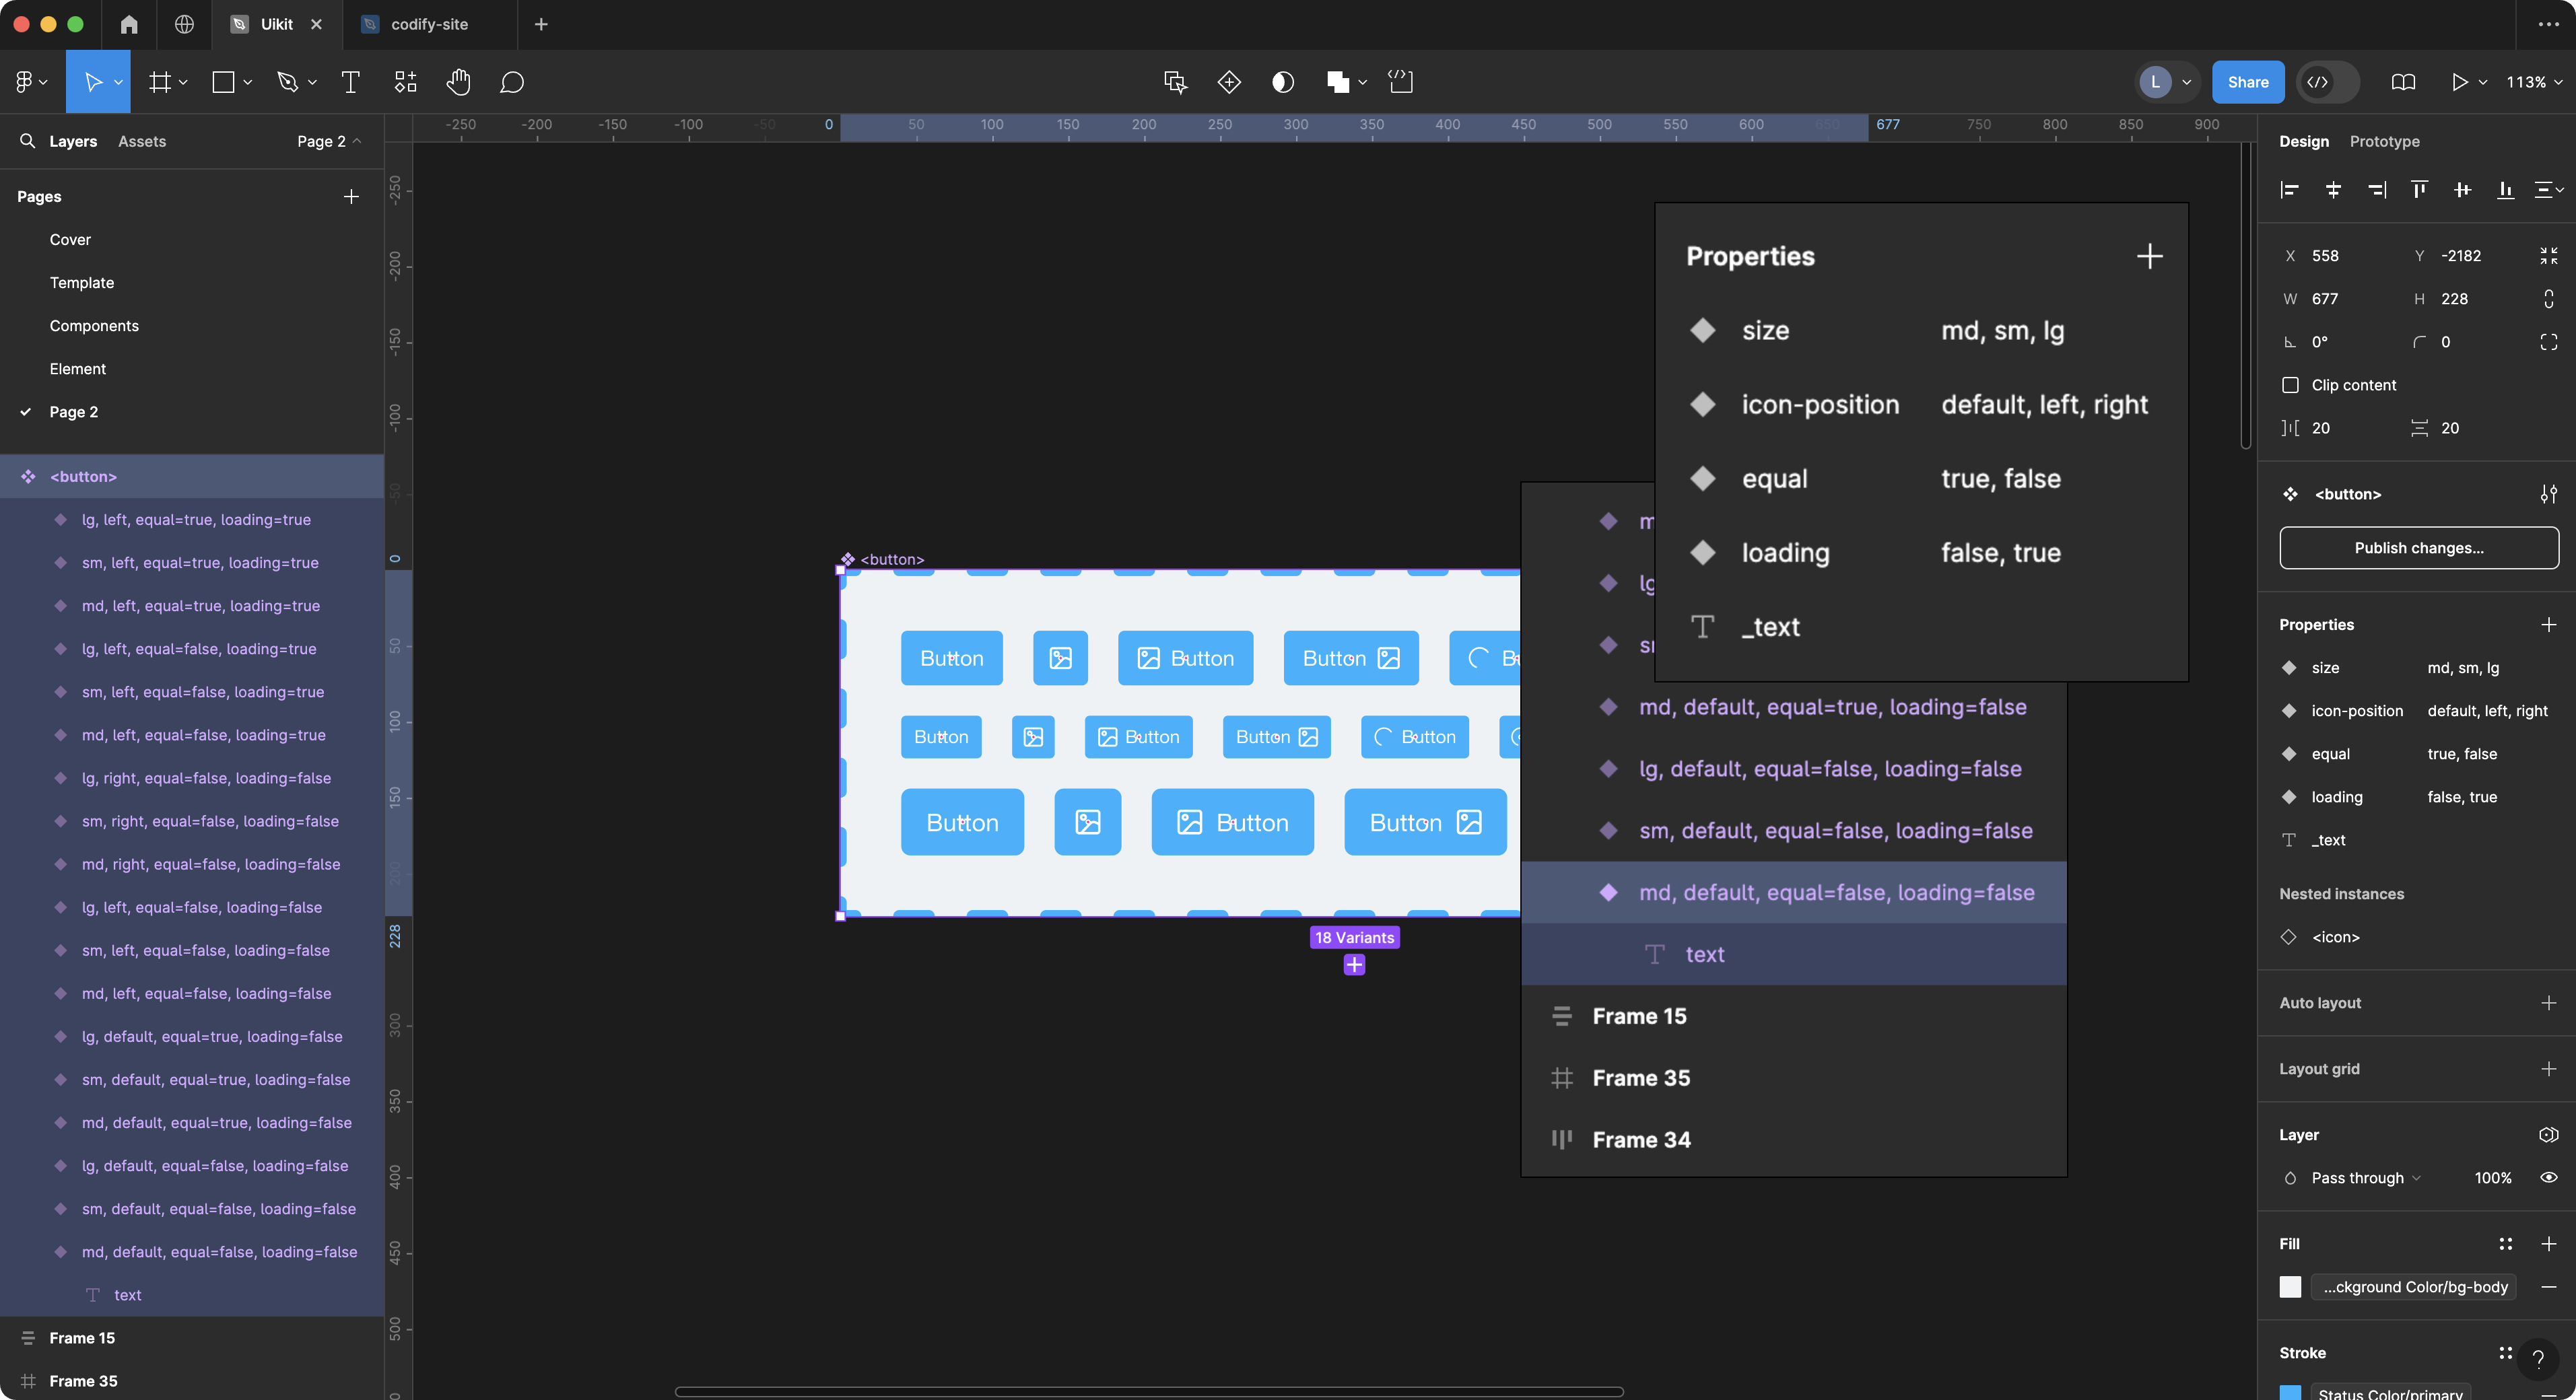The width and height of the screenshot is (2576, 1400).
Task: Search layers with magnifier icon
Action: 27,141
